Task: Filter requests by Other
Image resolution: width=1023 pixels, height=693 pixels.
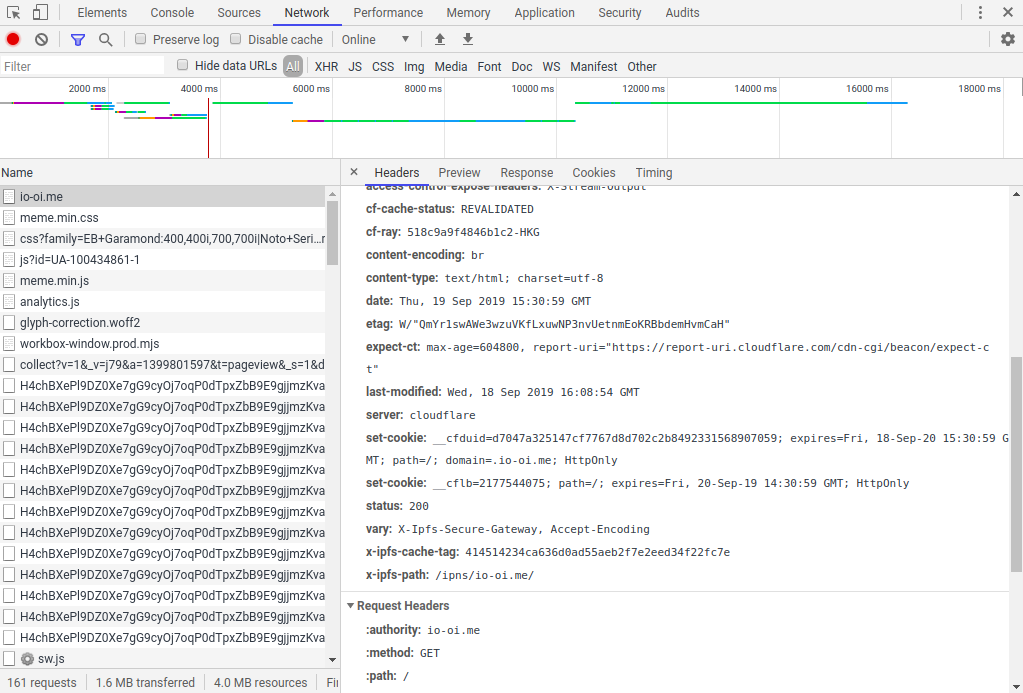Action: coord(642,67)
